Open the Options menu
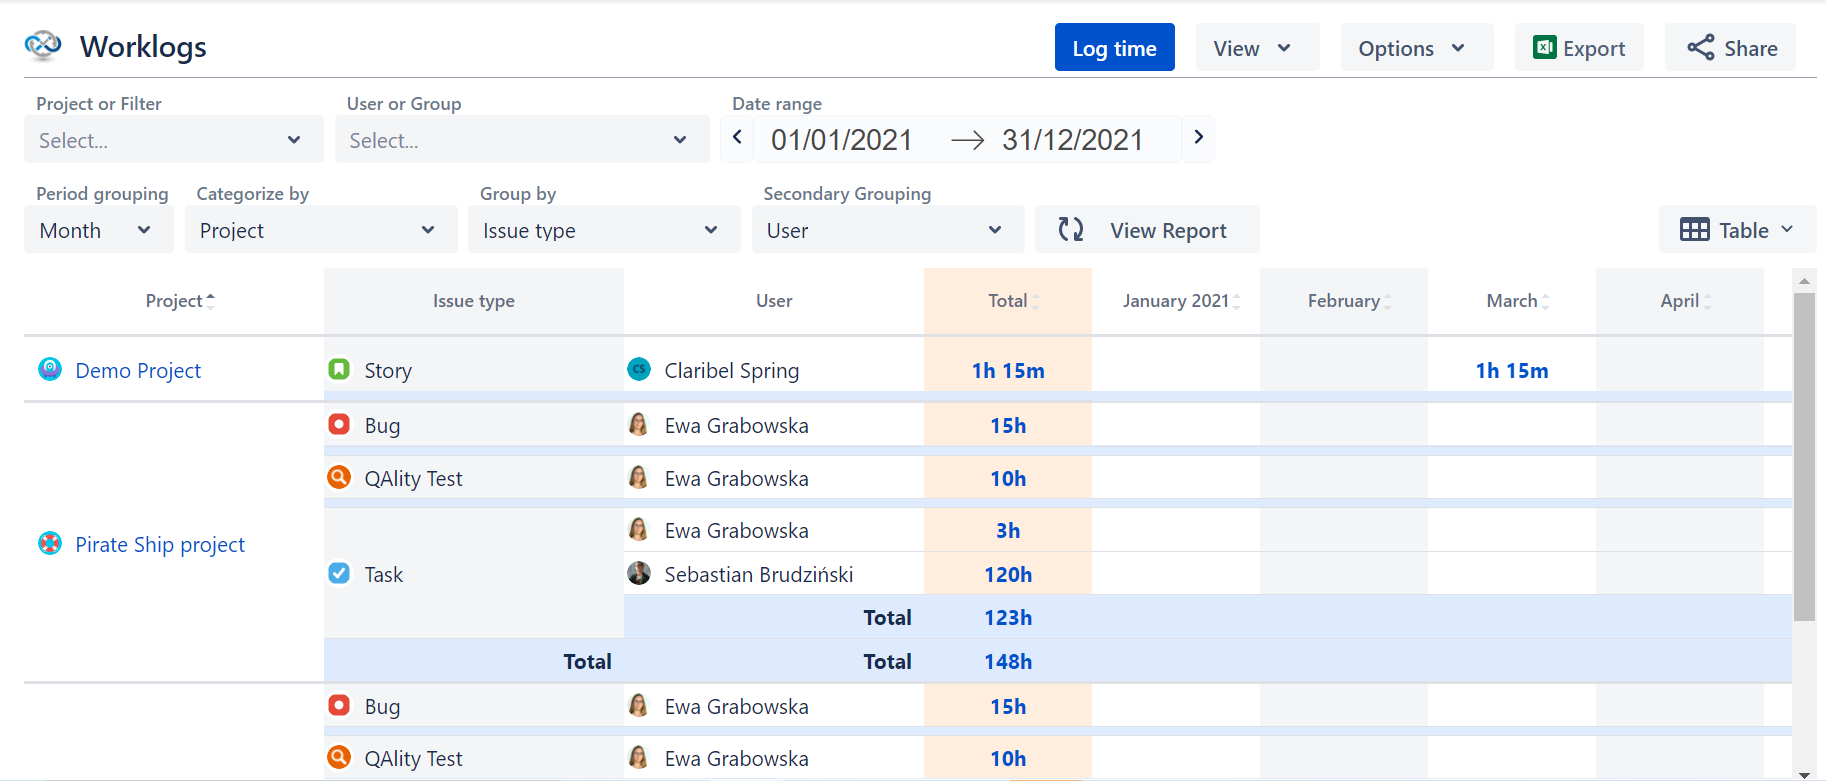The width and height of the screenshot is (1826, 781). 1416,48
